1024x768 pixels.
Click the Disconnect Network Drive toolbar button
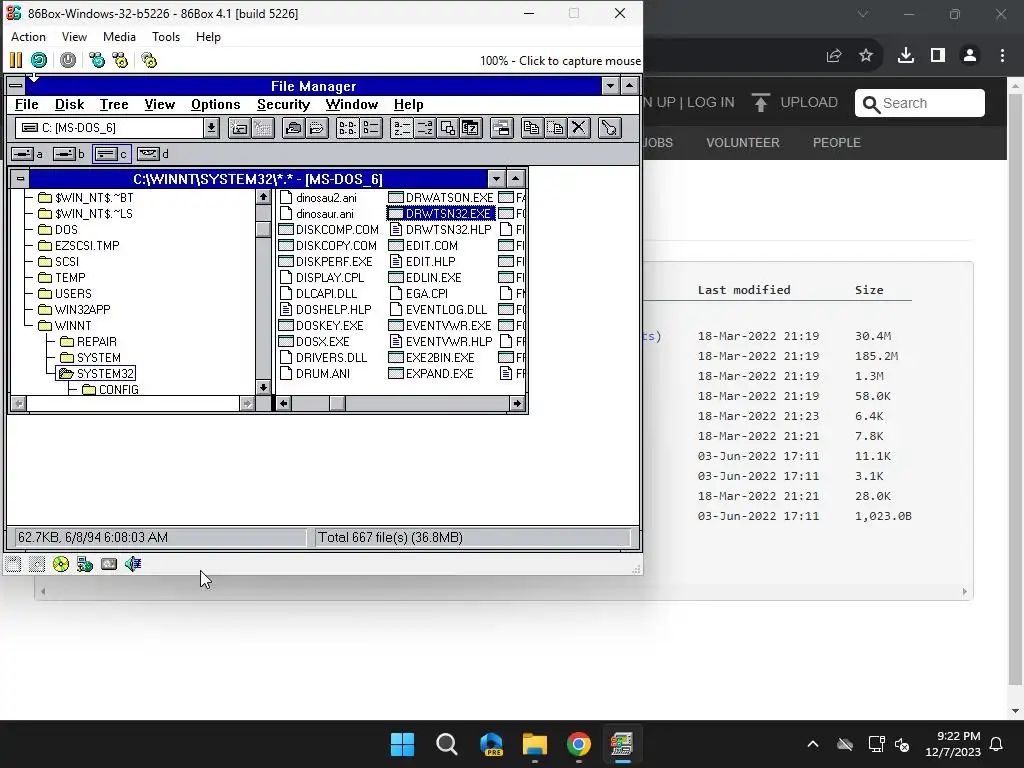point(263,128)
